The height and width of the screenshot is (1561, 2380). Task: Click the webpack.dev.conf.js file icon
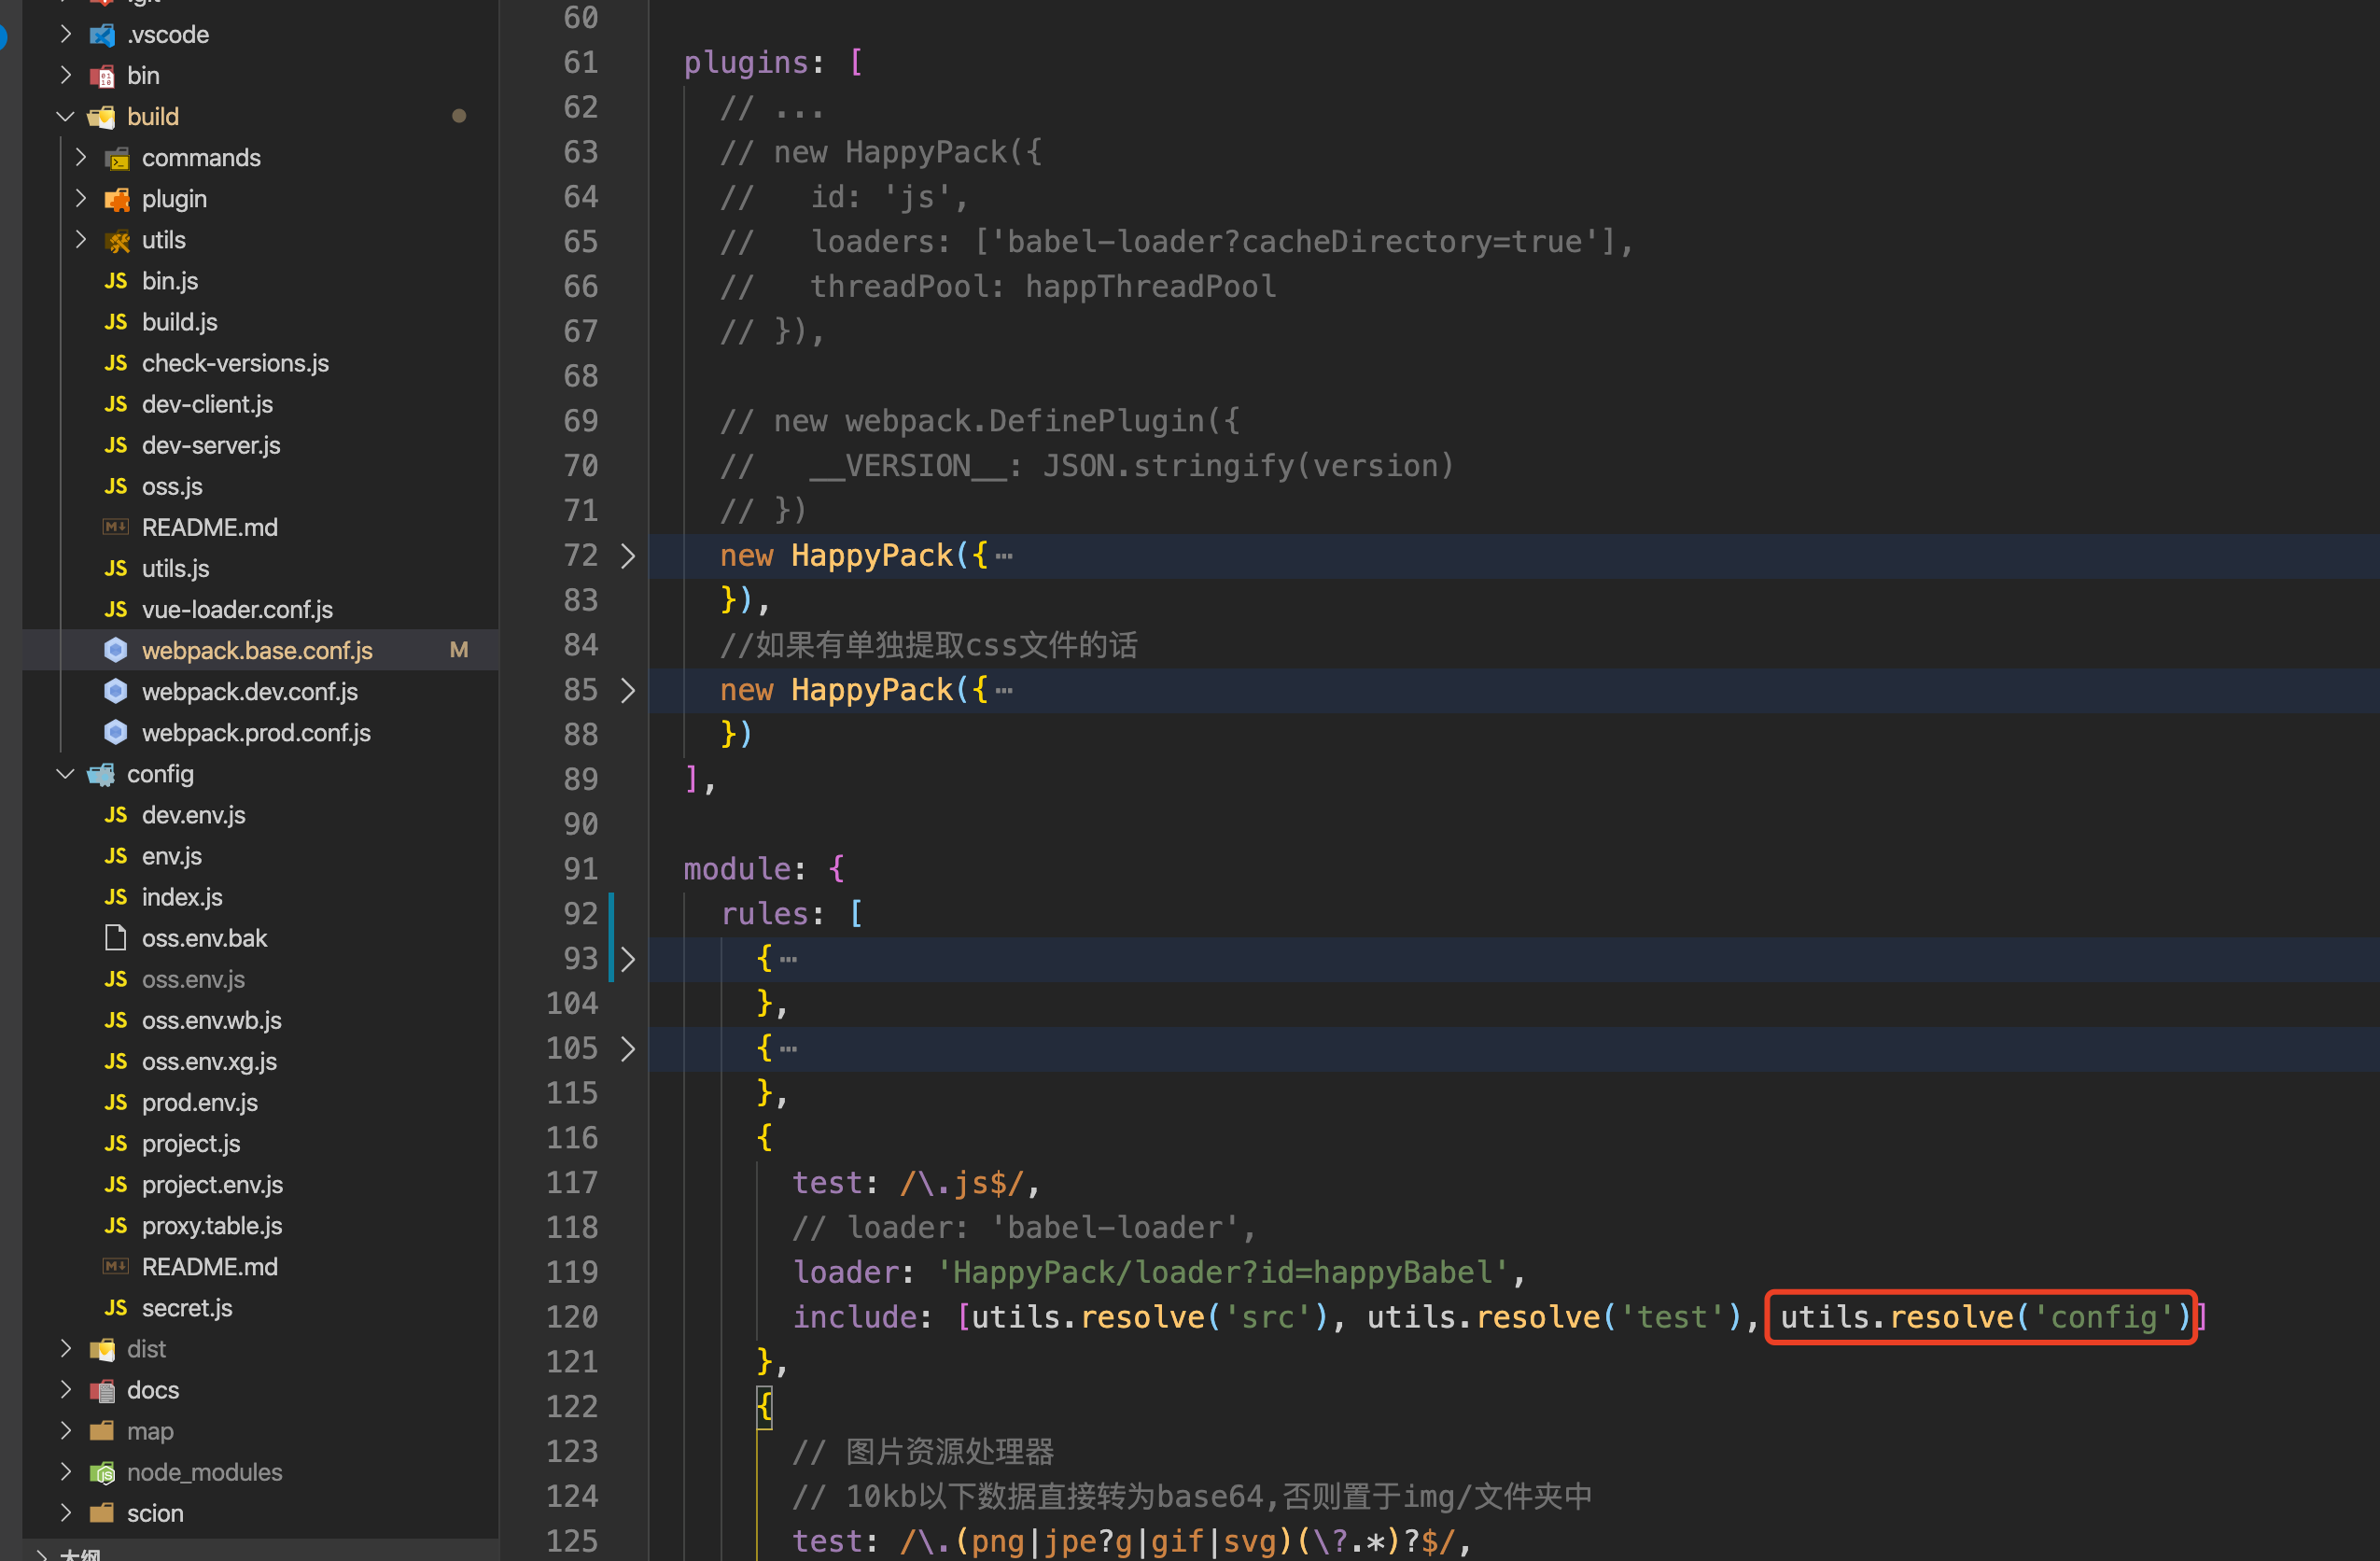116,691
